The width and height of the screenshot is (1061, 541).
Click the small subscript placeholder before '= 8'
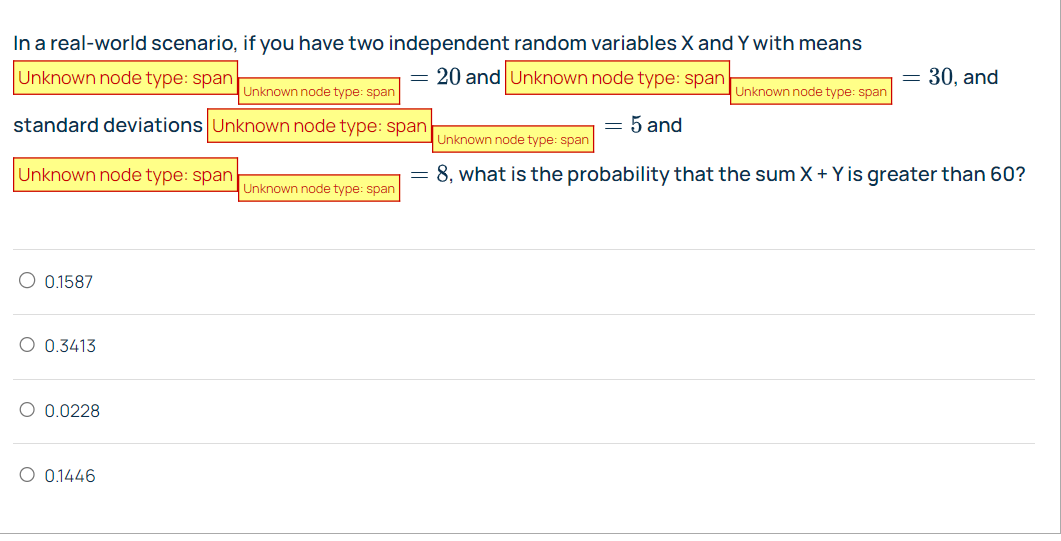pyautogui.click(x=319, y=189)
